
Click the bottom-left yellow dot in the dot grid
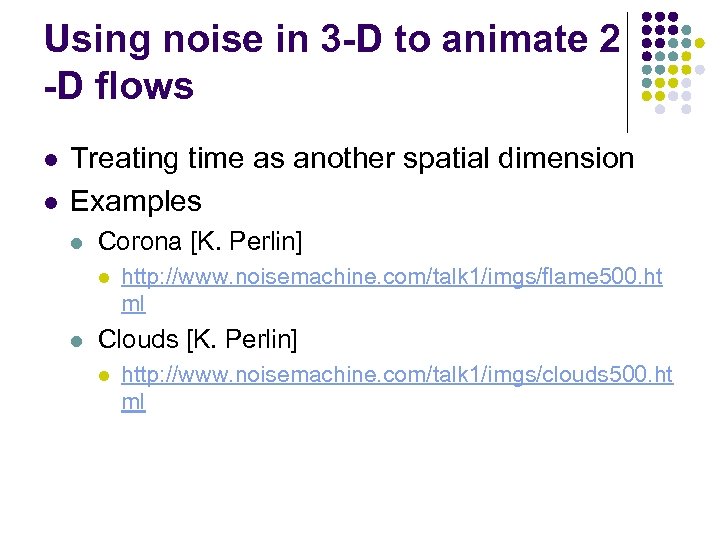point(646,96)
